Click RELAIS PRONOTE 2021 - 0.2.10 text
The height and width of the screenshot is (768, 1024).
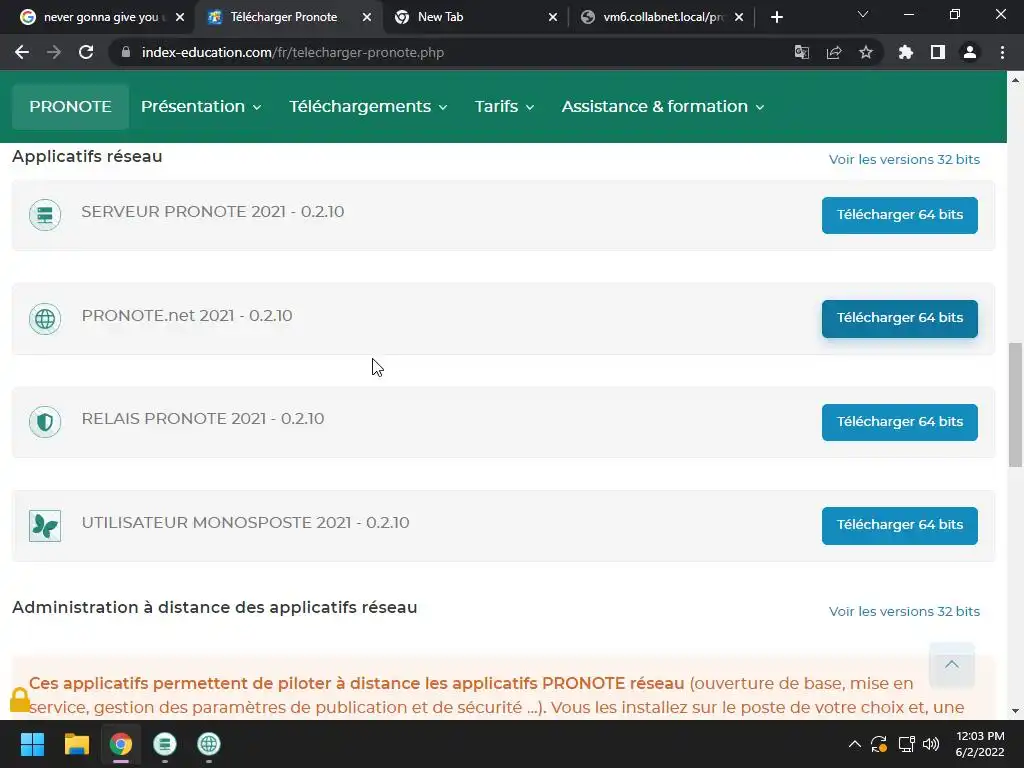pyautogui.click(x=202, y=419)
